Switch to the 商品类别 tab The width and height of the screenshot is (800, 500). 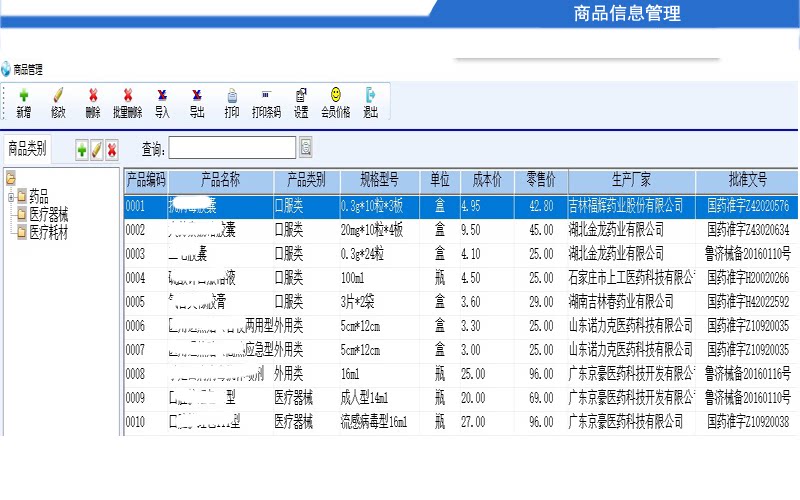[27, 149]
